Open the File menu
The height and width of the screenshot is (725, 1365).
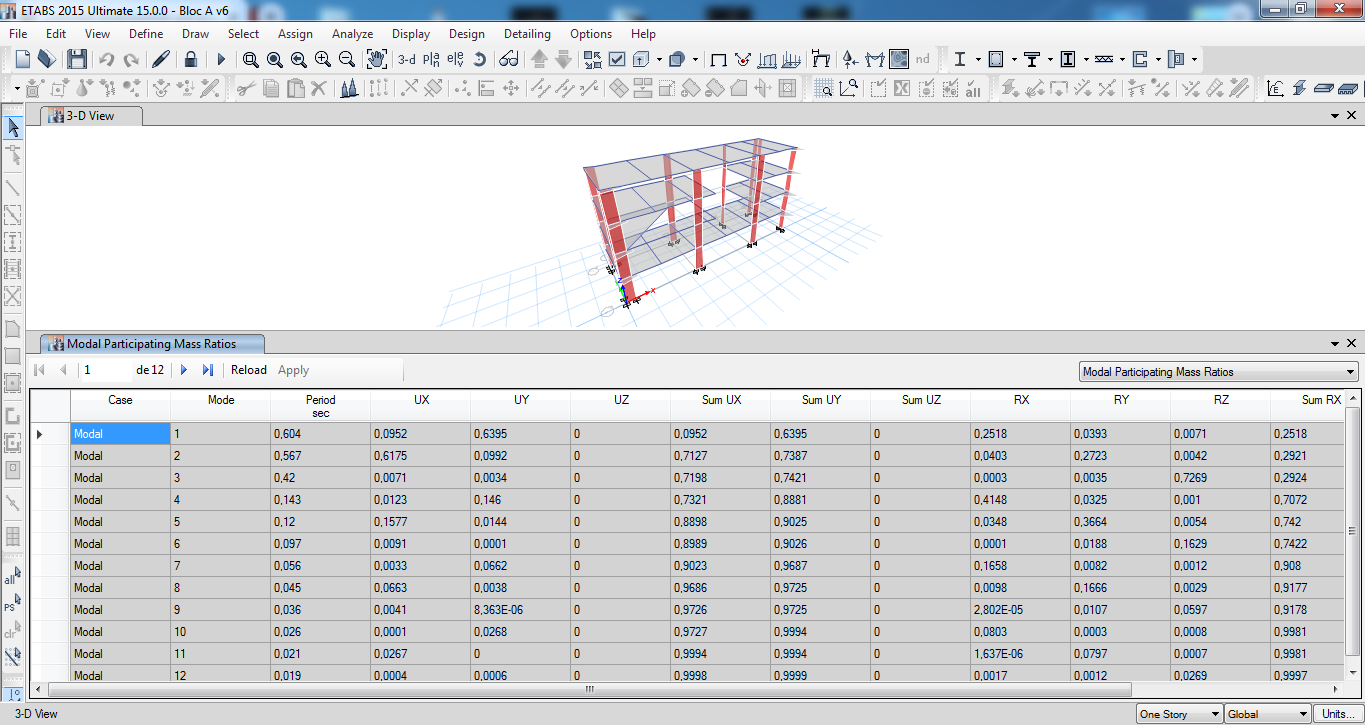coord(18,33)
